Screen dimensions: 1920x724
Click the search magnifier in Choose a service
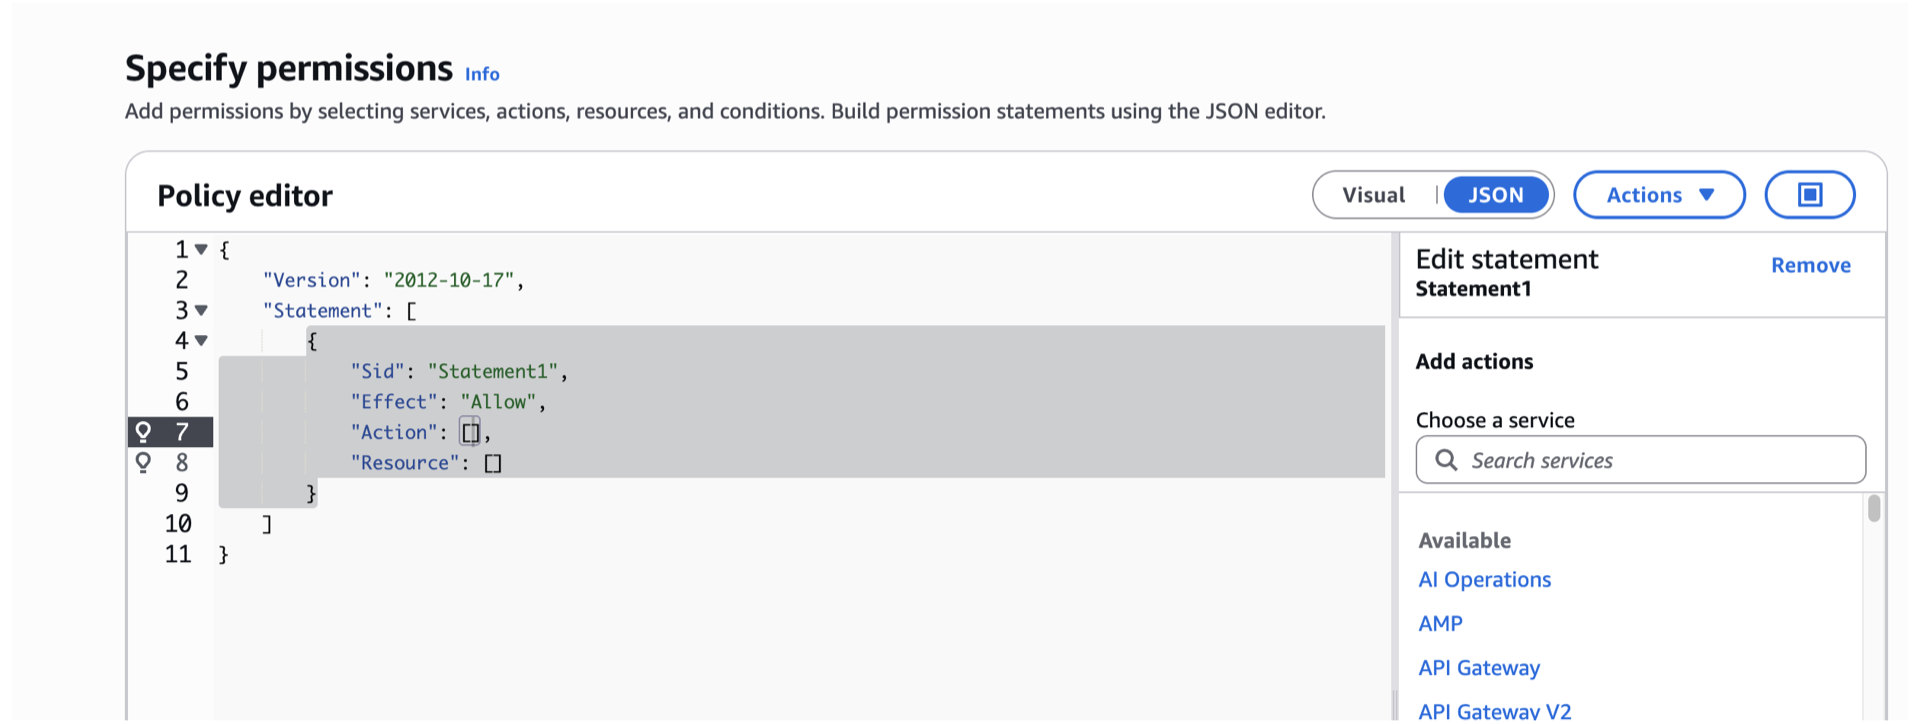1447,460
